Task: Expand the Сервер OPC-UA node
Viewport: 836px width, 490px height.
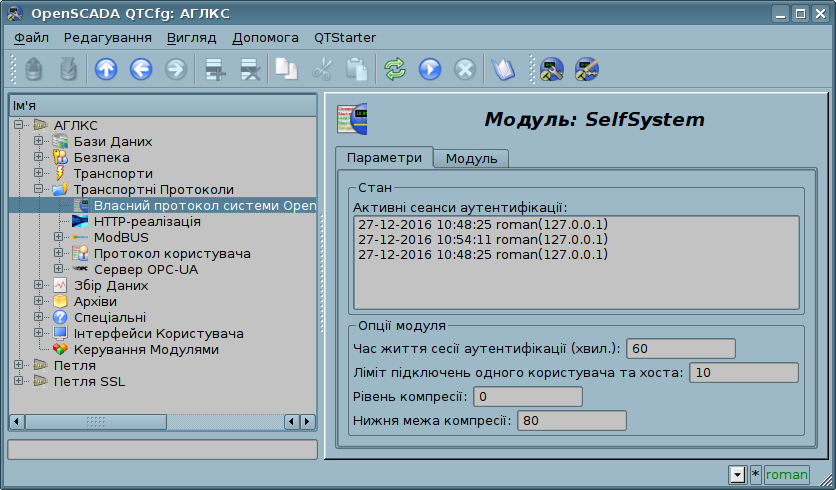Action: (59, 269)
